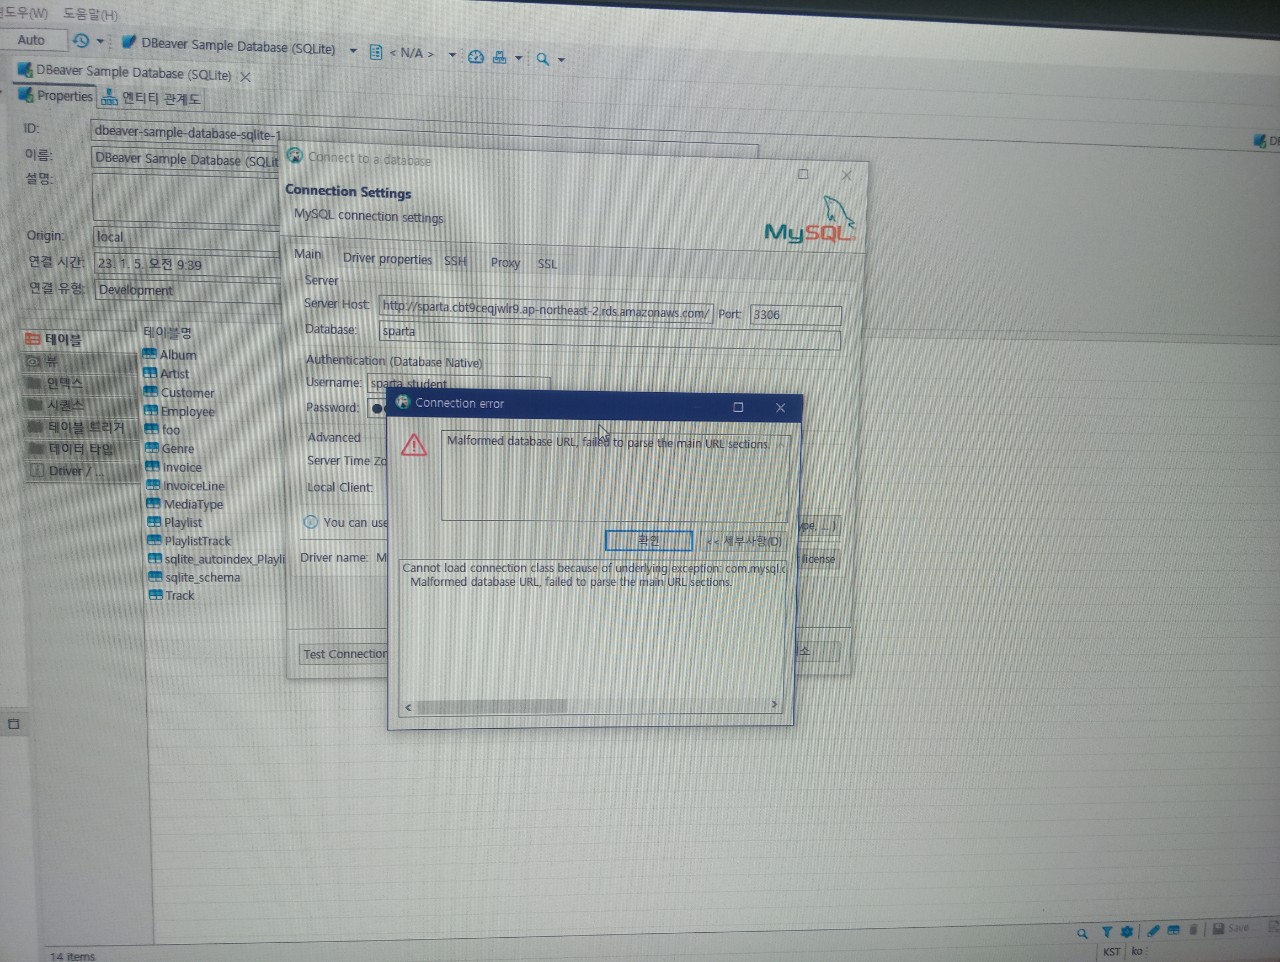Image resolution: width=1280 pixels, height=962 pixels.
Task: Click the 도움말(H) menu
Action: [90, 14]
